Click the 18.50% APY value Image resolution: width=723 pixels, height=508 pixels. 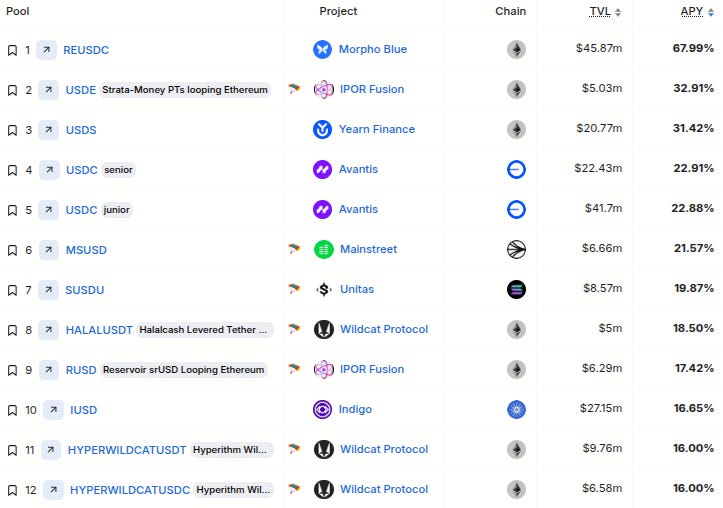tap(693, 328)
